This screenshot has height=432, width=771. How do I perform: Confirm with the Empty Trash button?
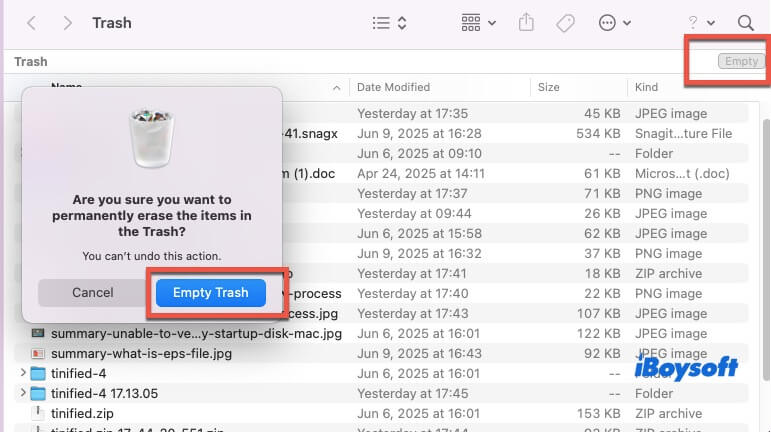click(x=210, y=292)
